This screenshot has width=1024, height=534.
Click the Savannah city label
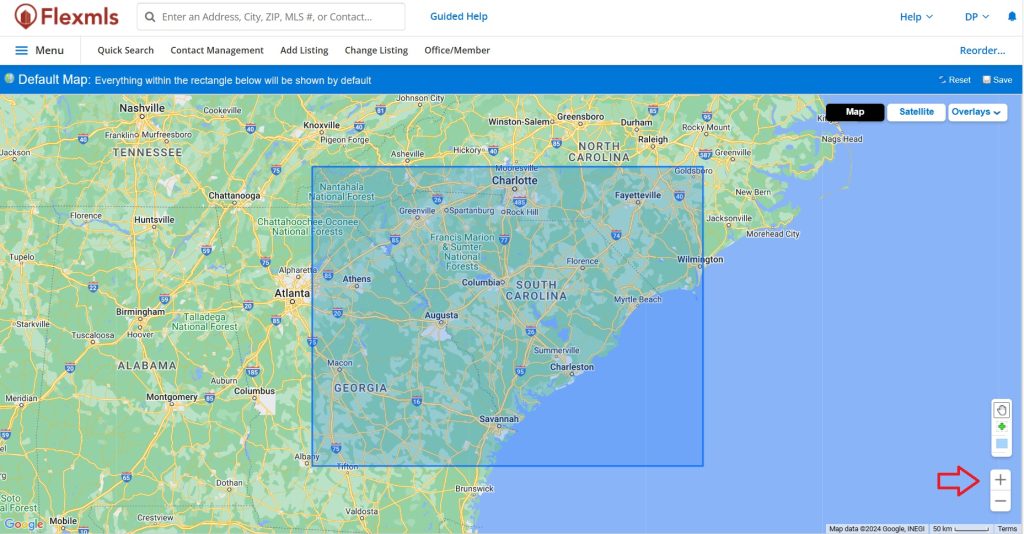pos(499,418)
